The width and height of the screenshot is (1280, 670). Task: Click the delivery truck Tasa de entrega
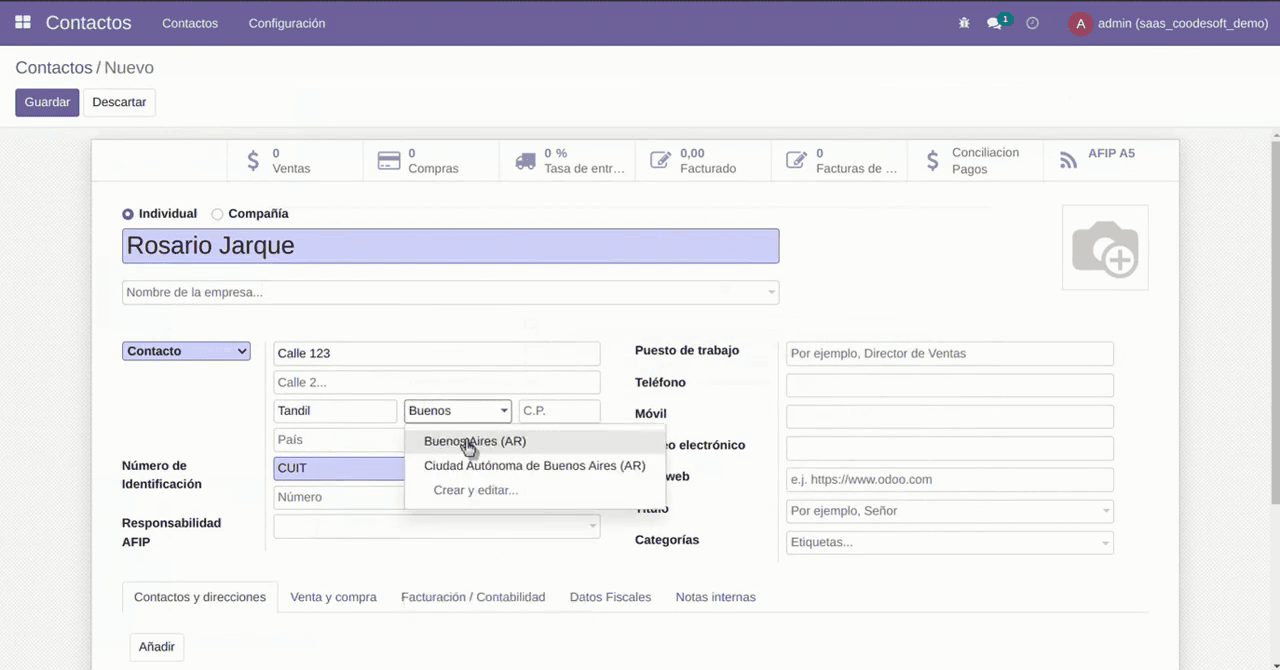point(567,161)
